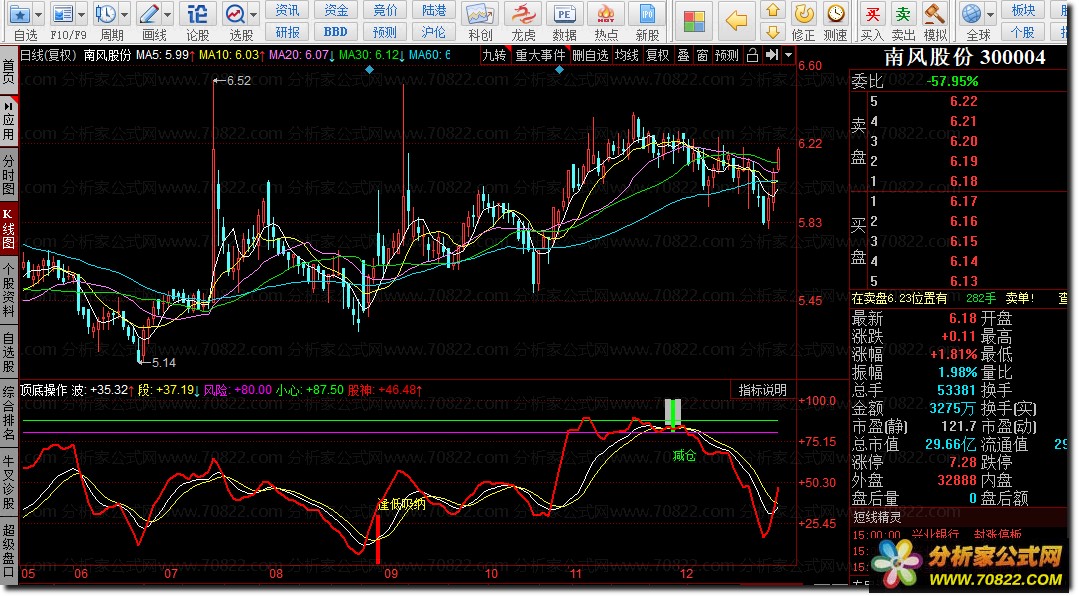
Task: Click 删自选 to remove from watchlist
Action: point(590,56)
